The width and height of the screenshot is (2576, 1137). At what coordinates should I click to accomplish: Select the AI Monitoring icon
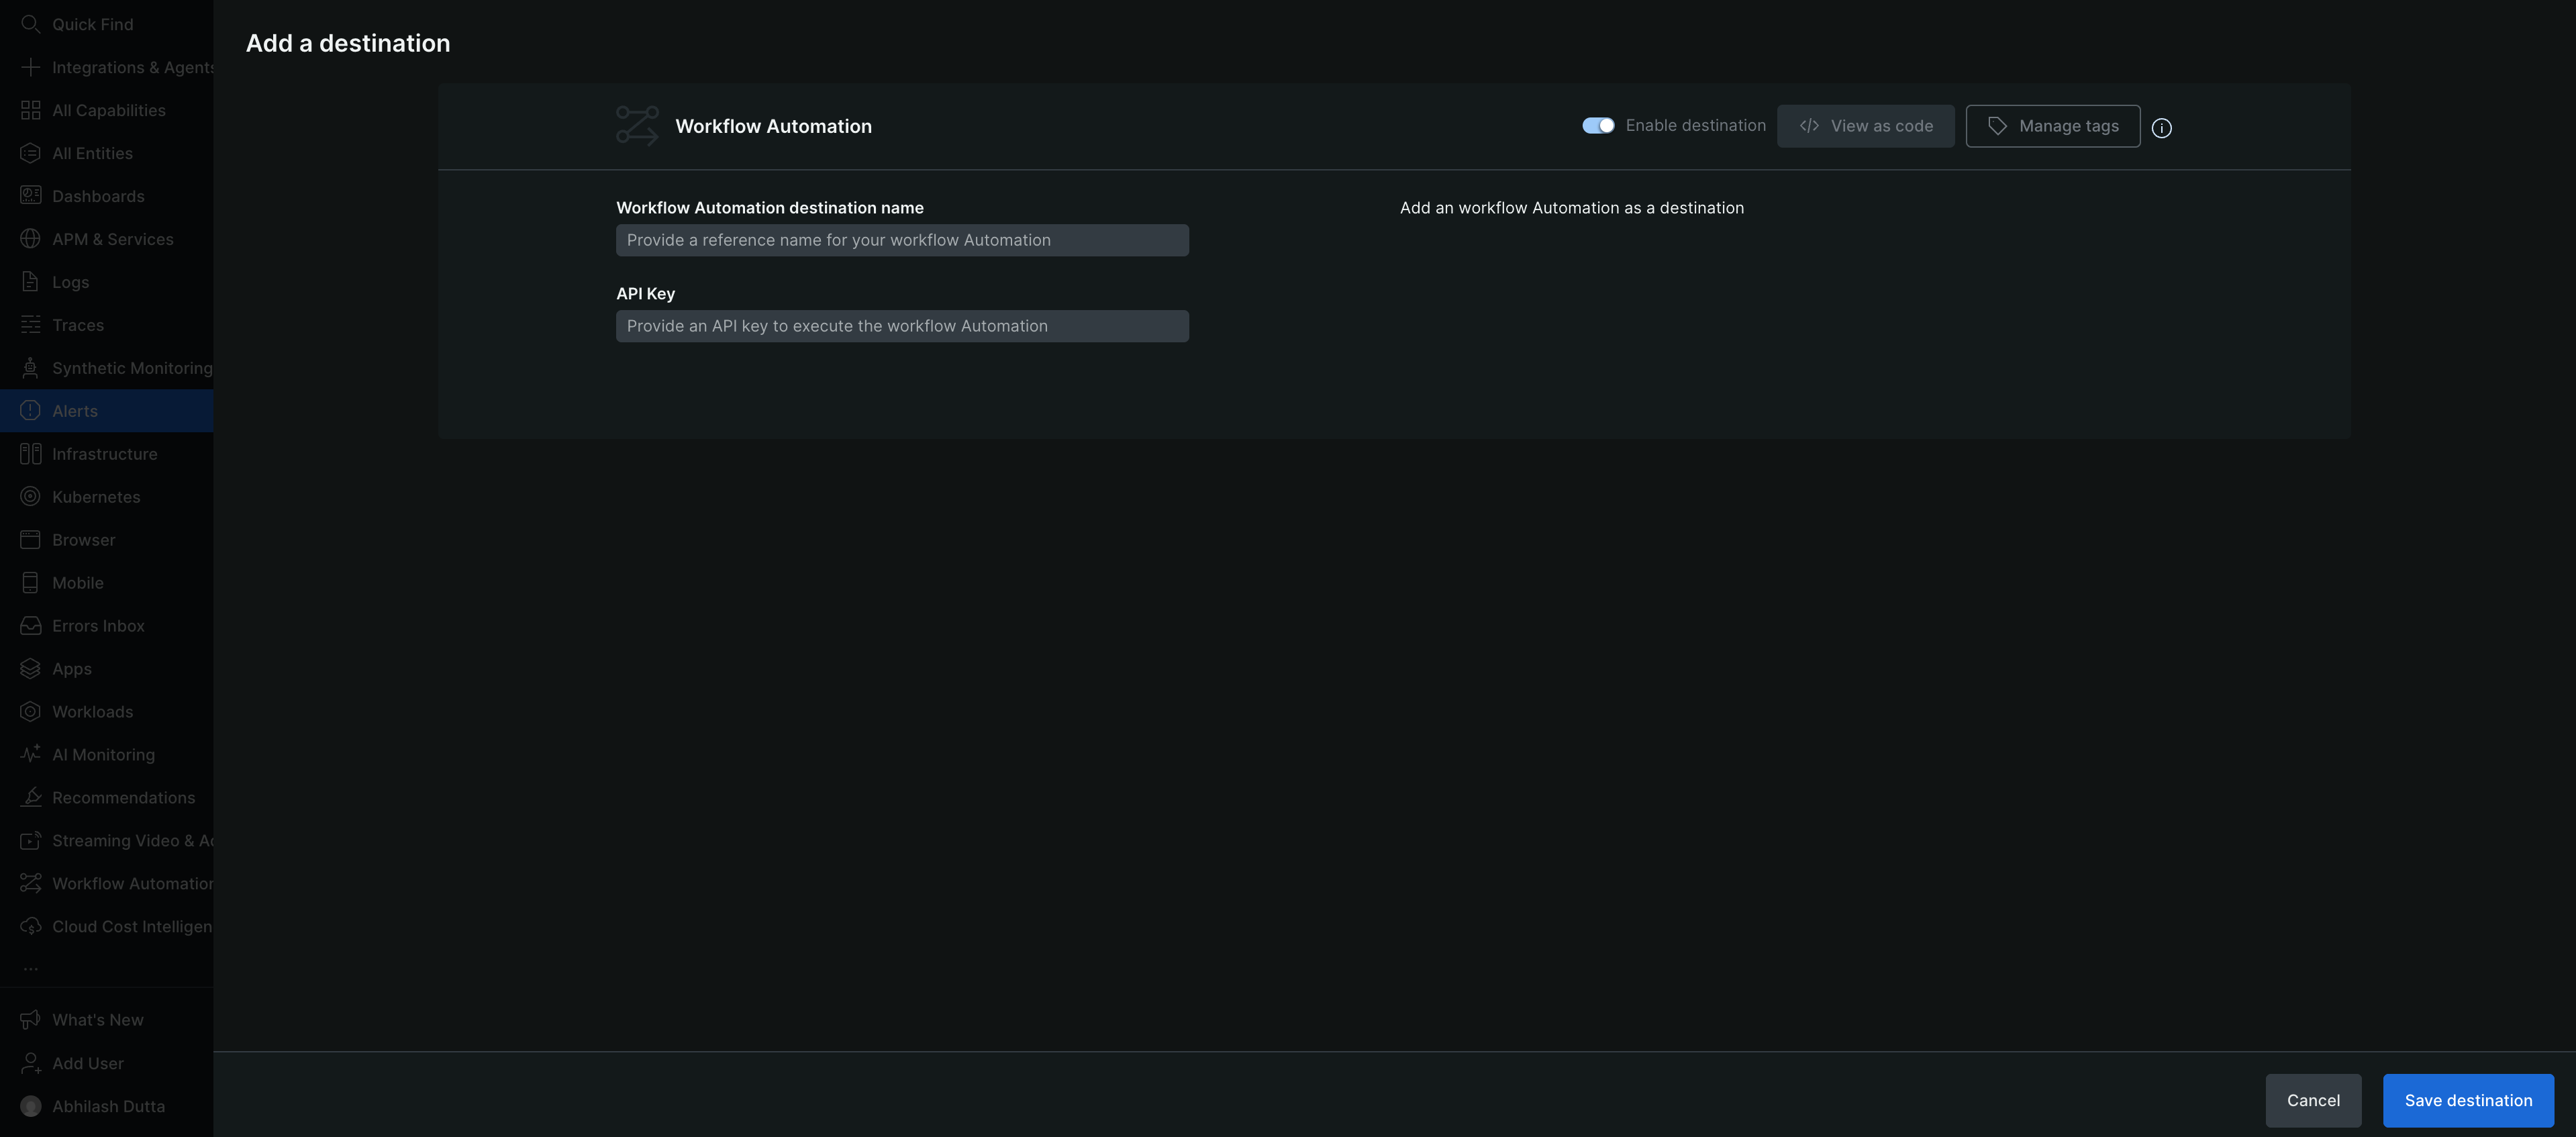click(x=30, y=754)
